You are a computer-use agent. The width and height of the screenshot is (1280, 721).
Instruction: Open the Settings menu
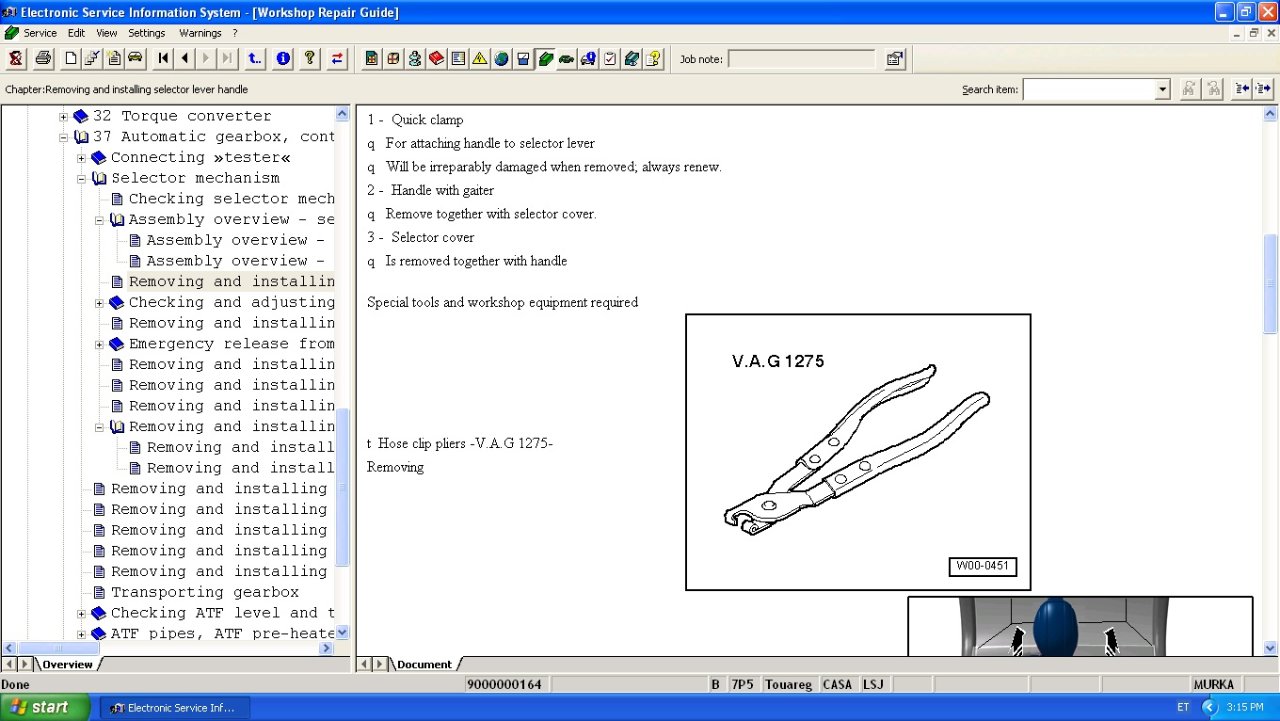[146, 33]
